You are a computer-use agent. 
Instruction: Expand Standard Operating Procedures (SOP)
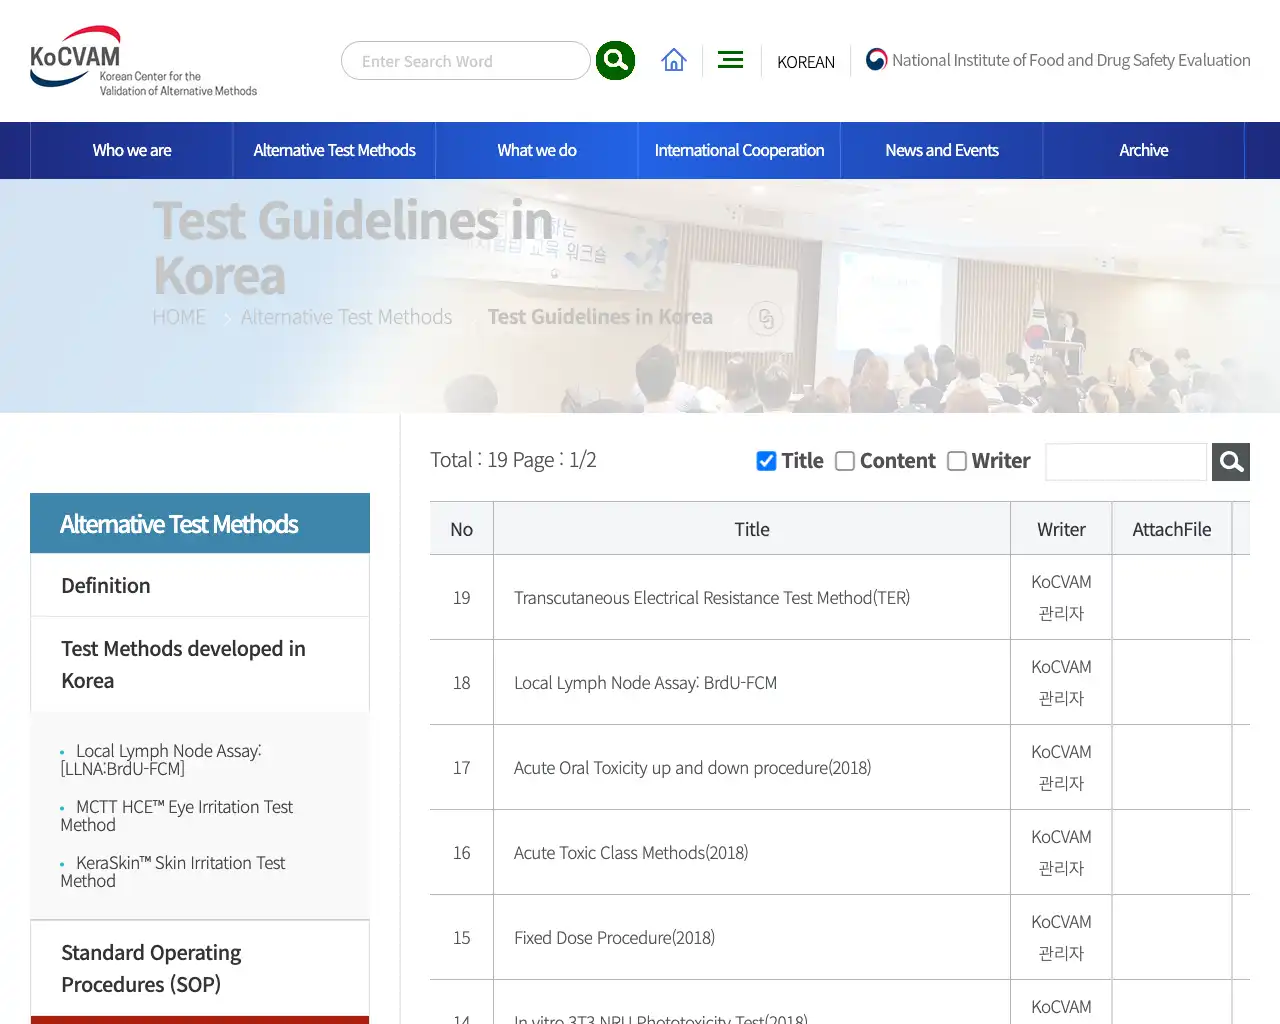[x=200, y=968]
